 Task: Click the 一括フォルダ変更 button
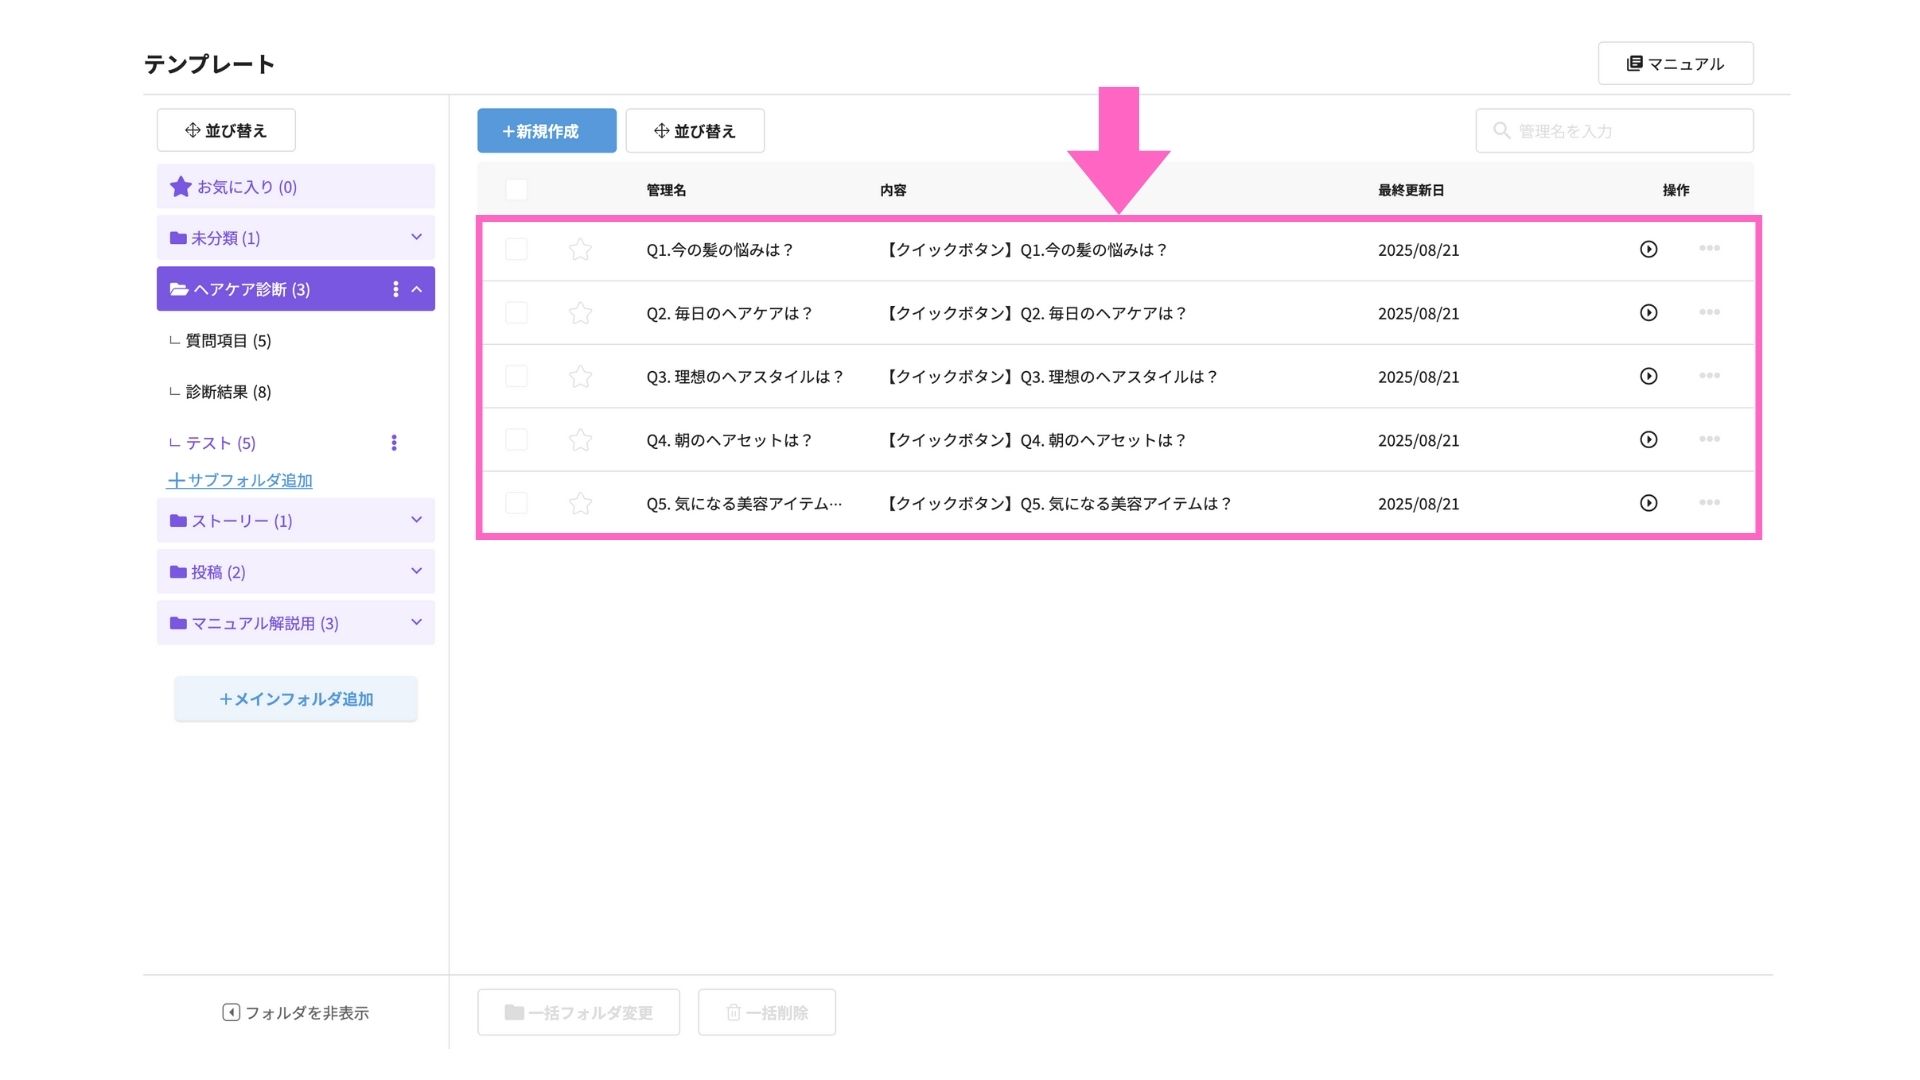579,1012
